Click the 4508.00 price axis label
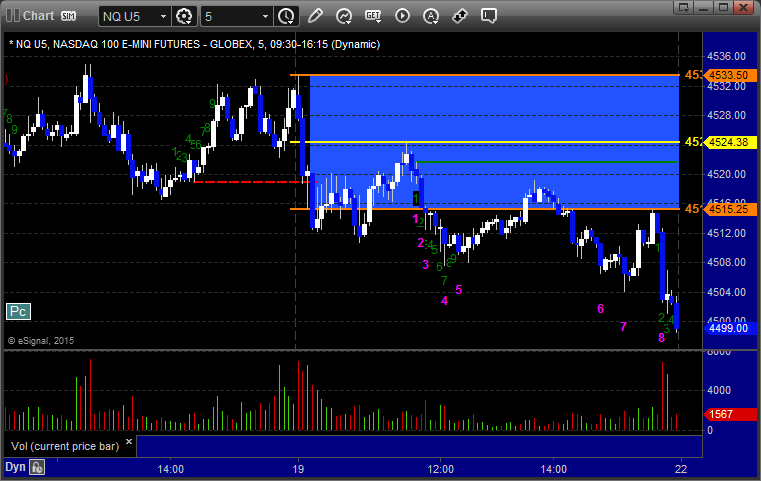This screenshot has height=481, width=761. pos(727,263)
